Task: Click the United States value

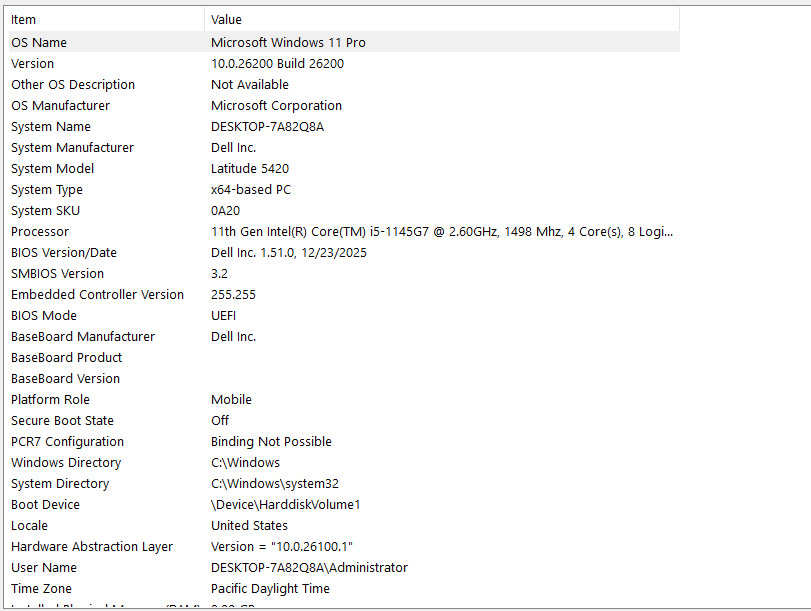Action: pyautogui.click(x=249, y=526)
